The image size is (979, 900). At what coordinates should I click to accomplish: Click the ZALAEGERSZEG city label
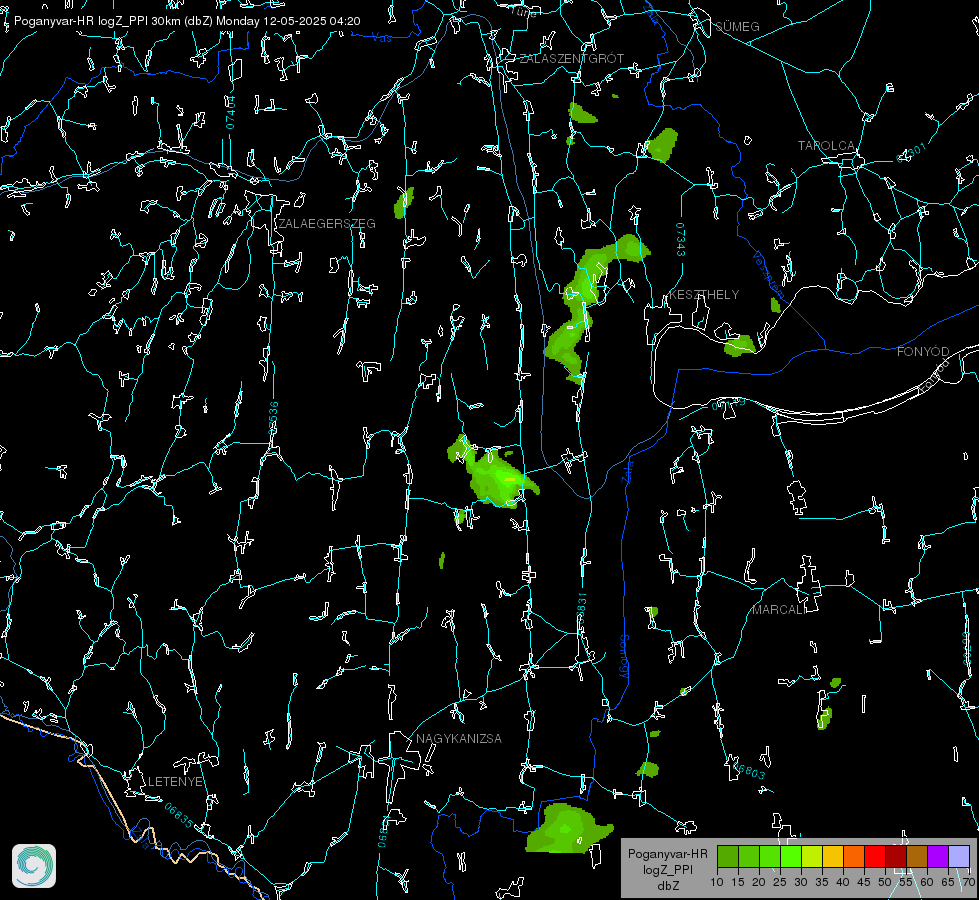coord(327,223)
